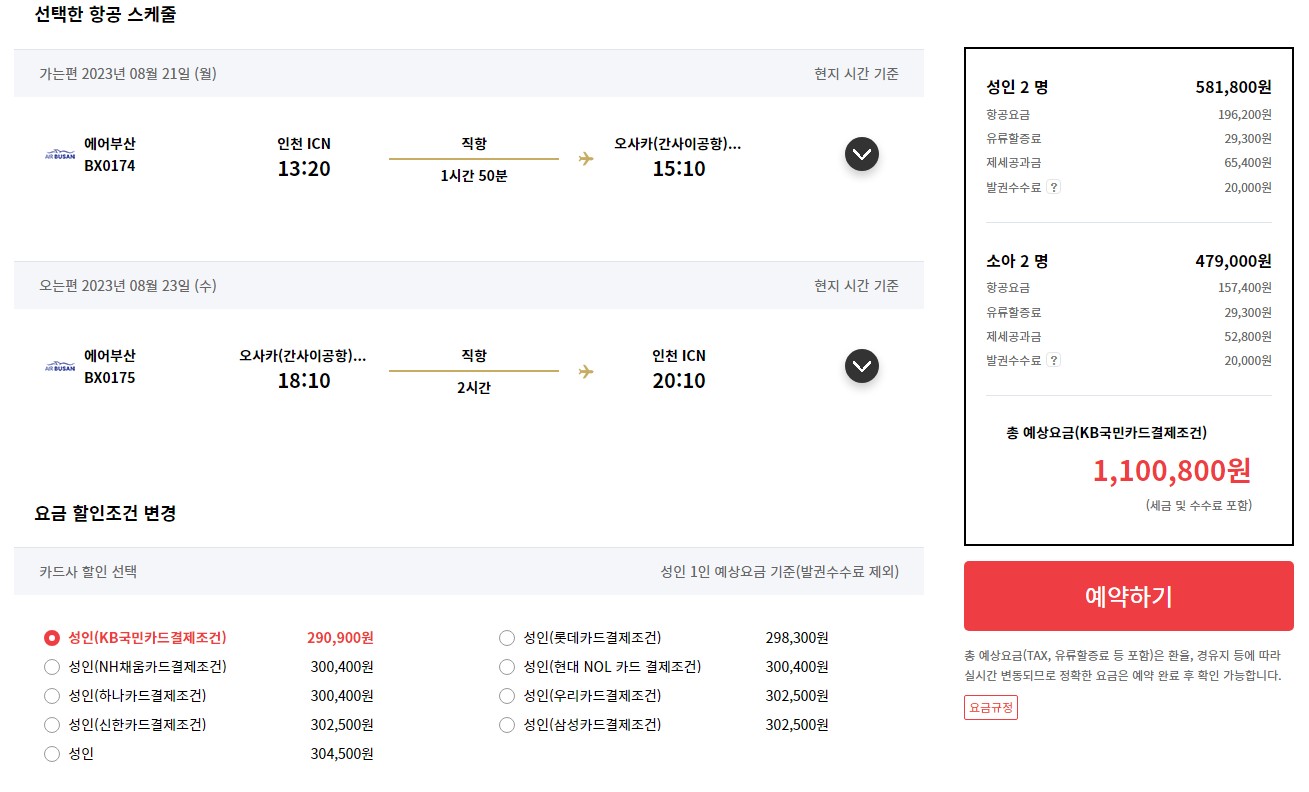Expand details of outbound flight BX0174
1309x792 pixels.
861,154
